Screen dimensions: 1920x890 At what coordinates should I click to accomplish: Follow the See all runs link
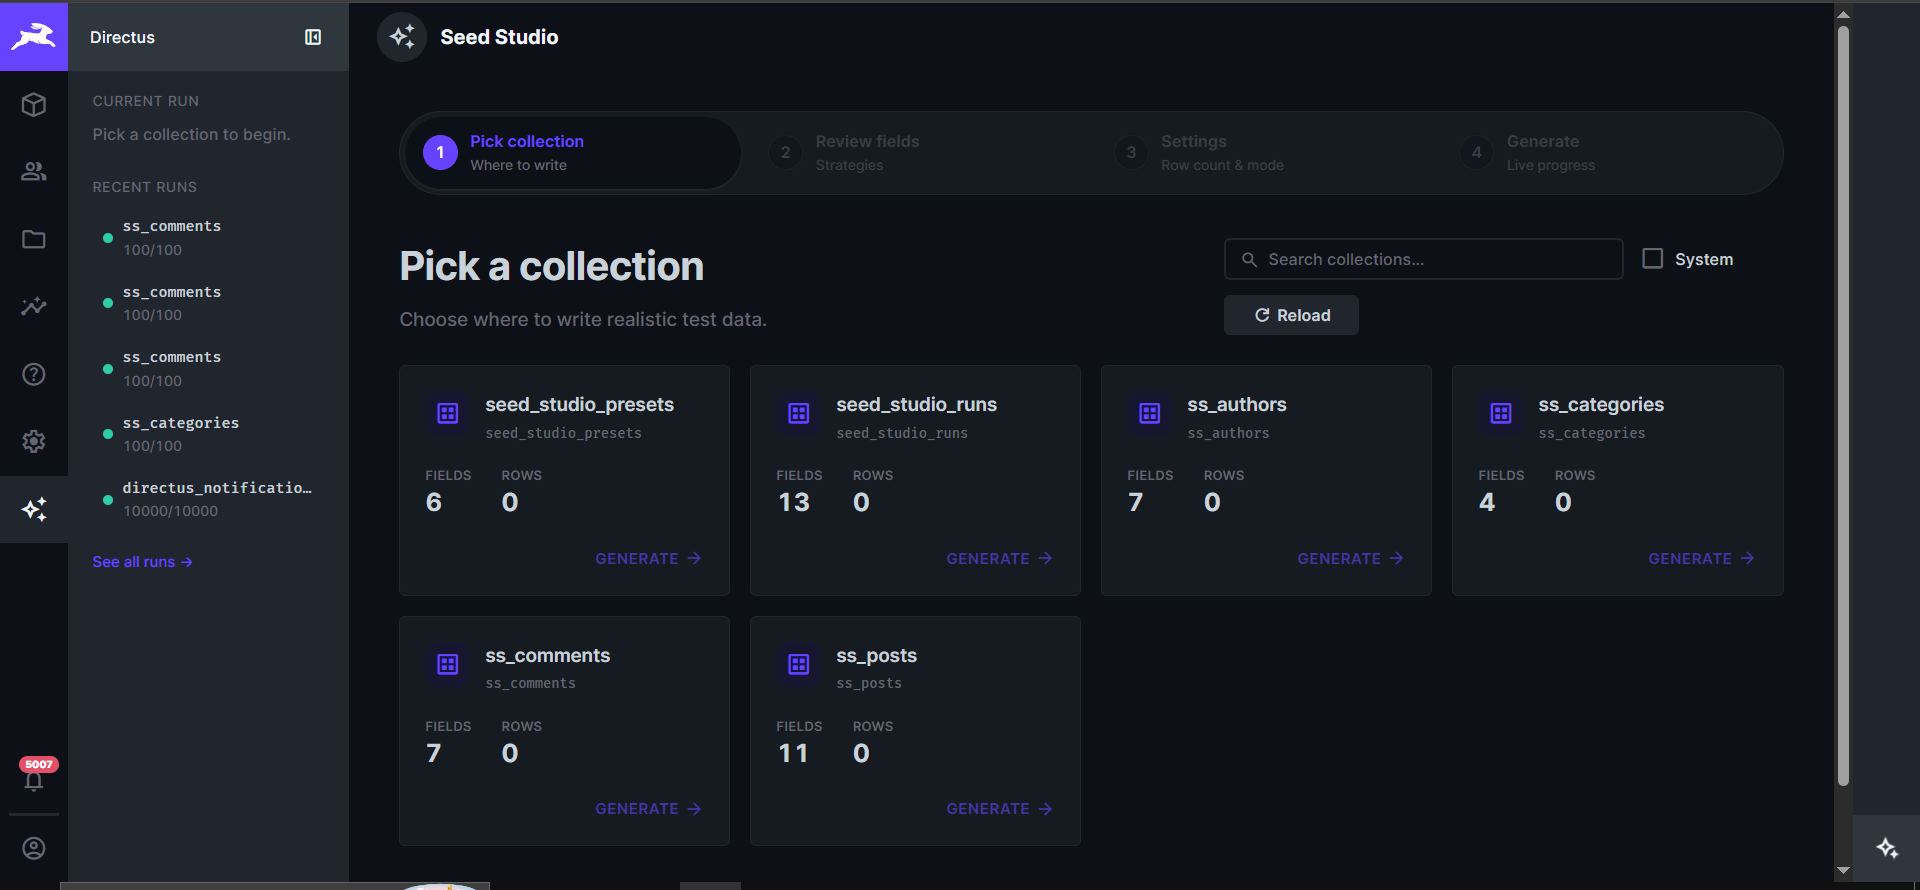pos(143,562)
